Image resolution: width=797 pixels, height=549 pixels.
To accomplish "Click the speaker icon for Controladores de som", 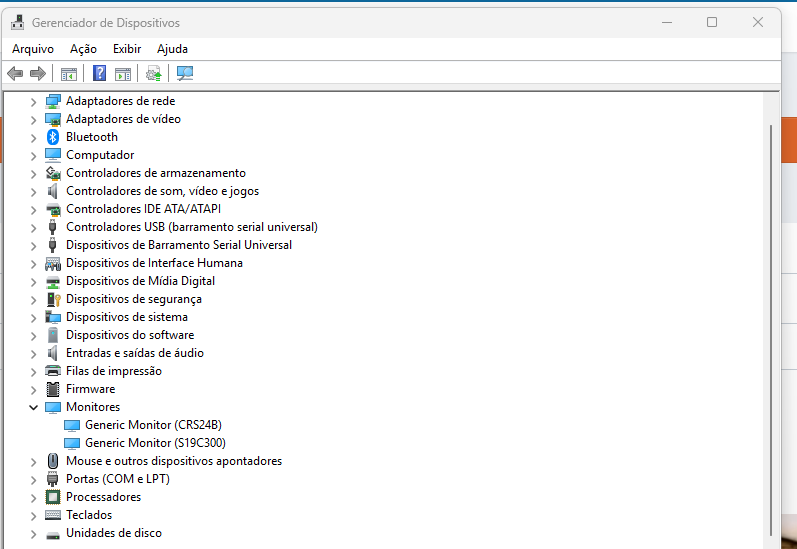I will [x=52, y=191].
